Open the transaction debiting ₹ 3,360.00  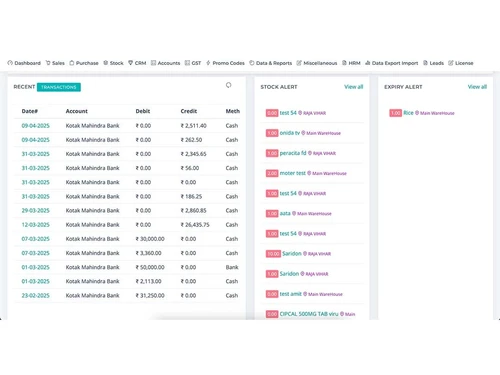[35, 253]
